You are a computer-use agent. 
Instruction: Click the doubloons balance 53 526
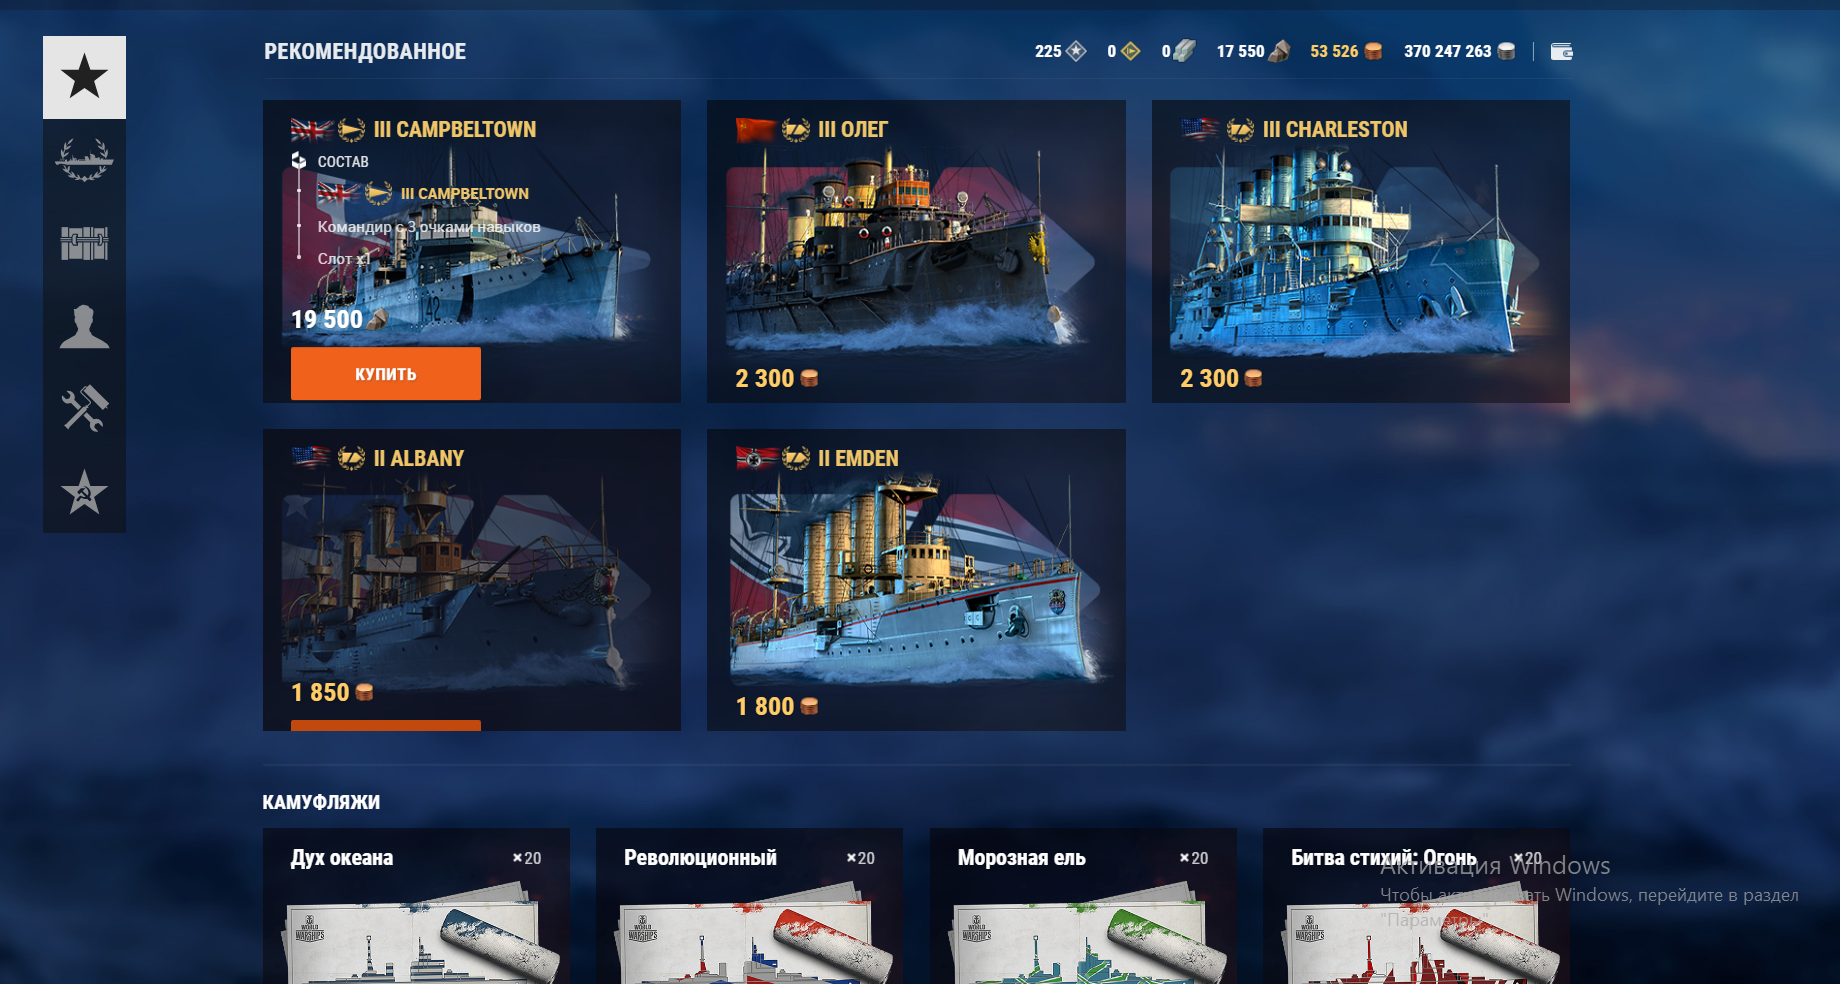point(1346,51)
